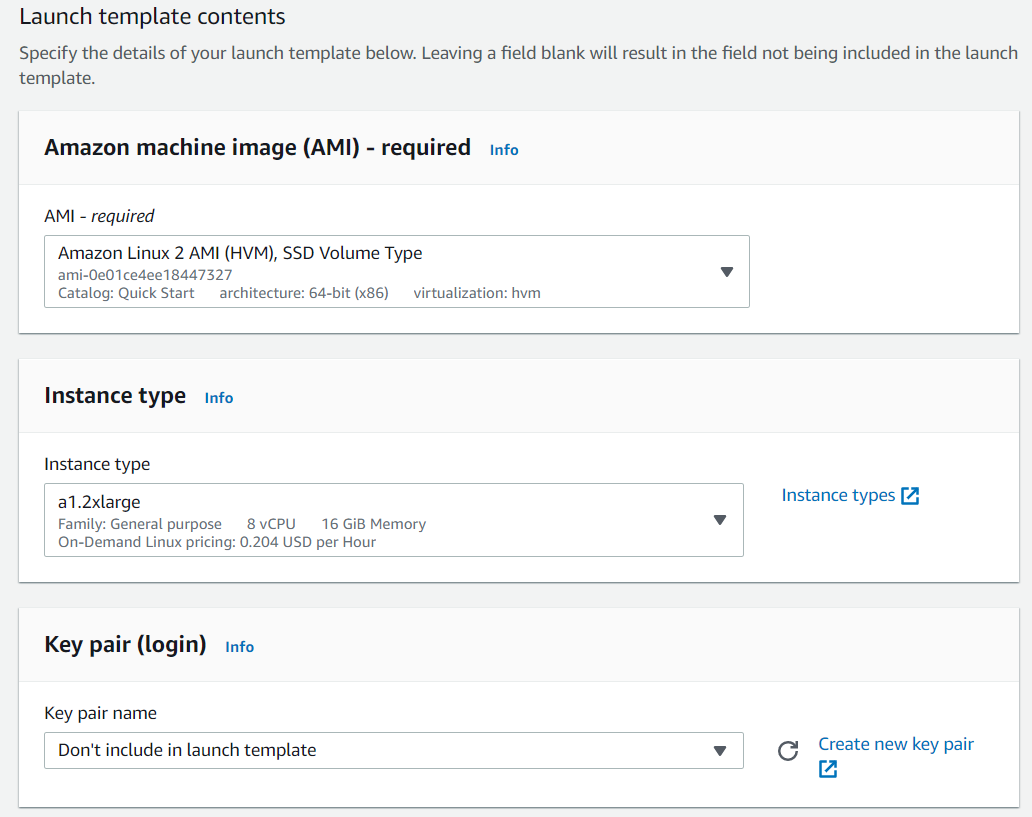This screenshot has height=817, width=1032.
Task: Click the refresh key pairs icon
Action: [788, 751]
